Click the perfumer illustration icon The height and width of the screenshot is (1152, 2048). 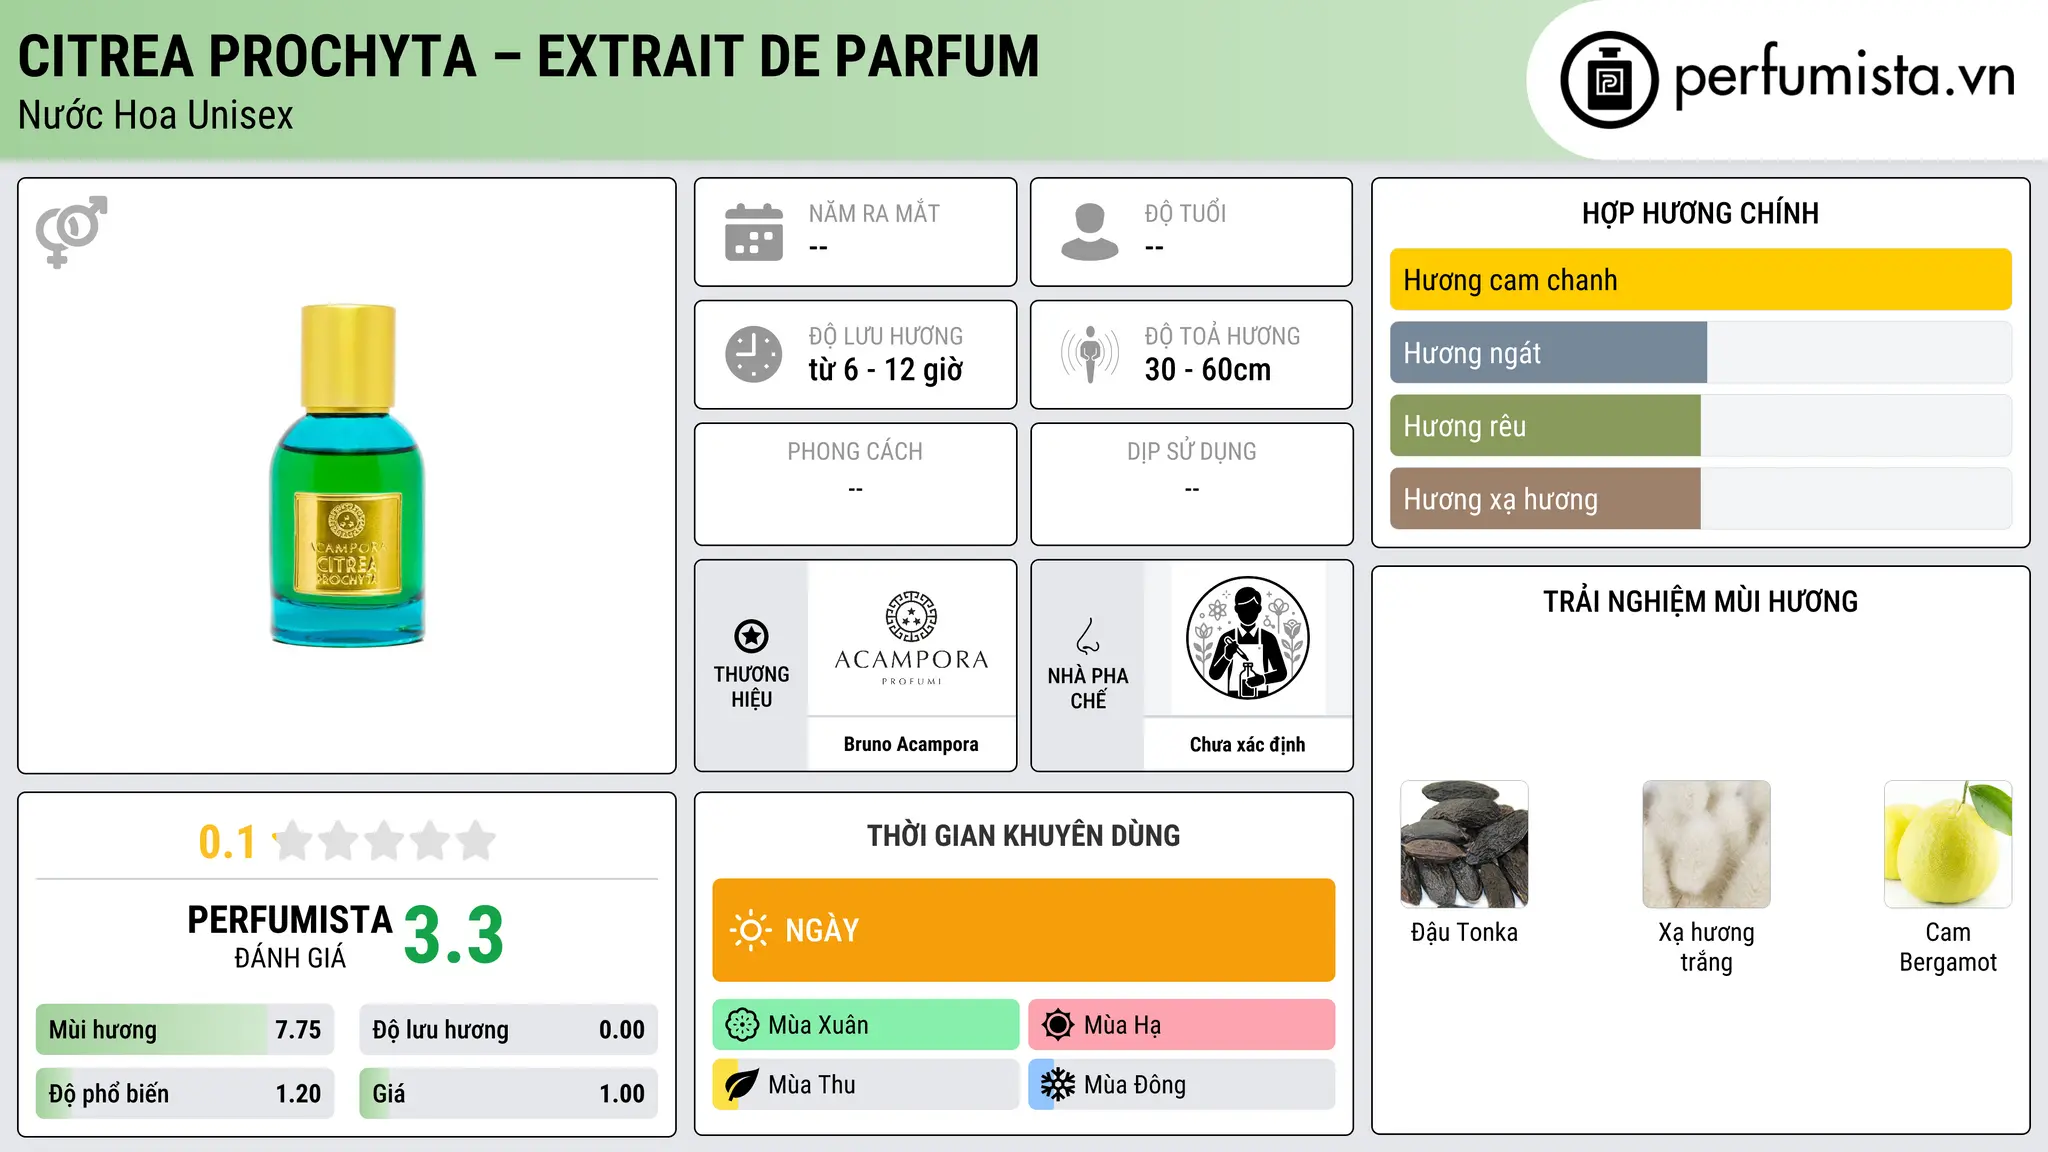pyautogui.click(x=1247, y=638)
